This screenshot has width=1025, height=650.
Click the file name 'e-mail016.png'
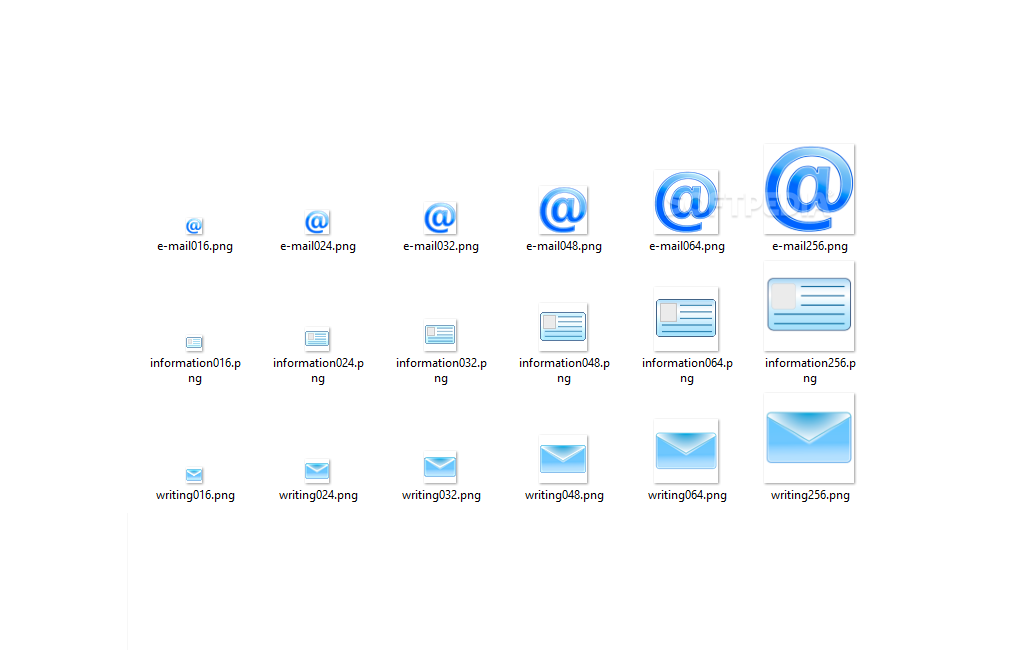[195, 247]
